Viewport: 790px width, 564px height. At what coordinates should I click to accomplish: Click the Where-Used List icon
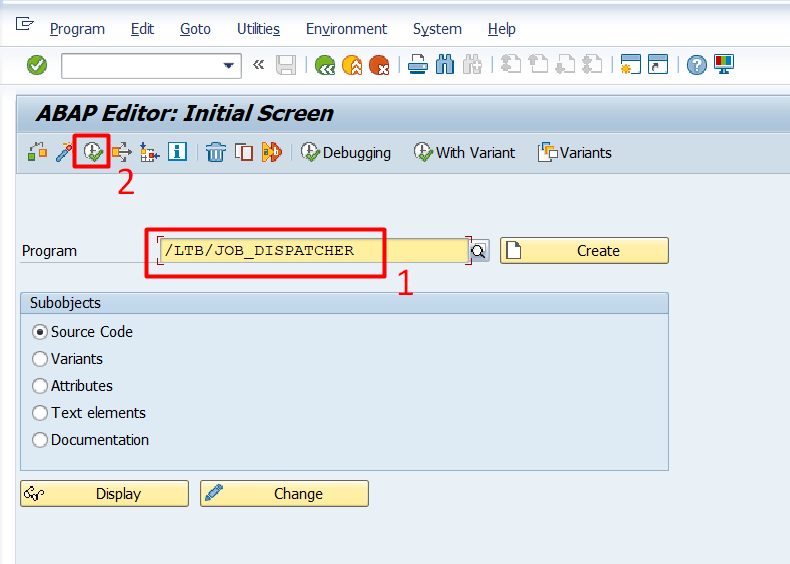coord(121,152)
